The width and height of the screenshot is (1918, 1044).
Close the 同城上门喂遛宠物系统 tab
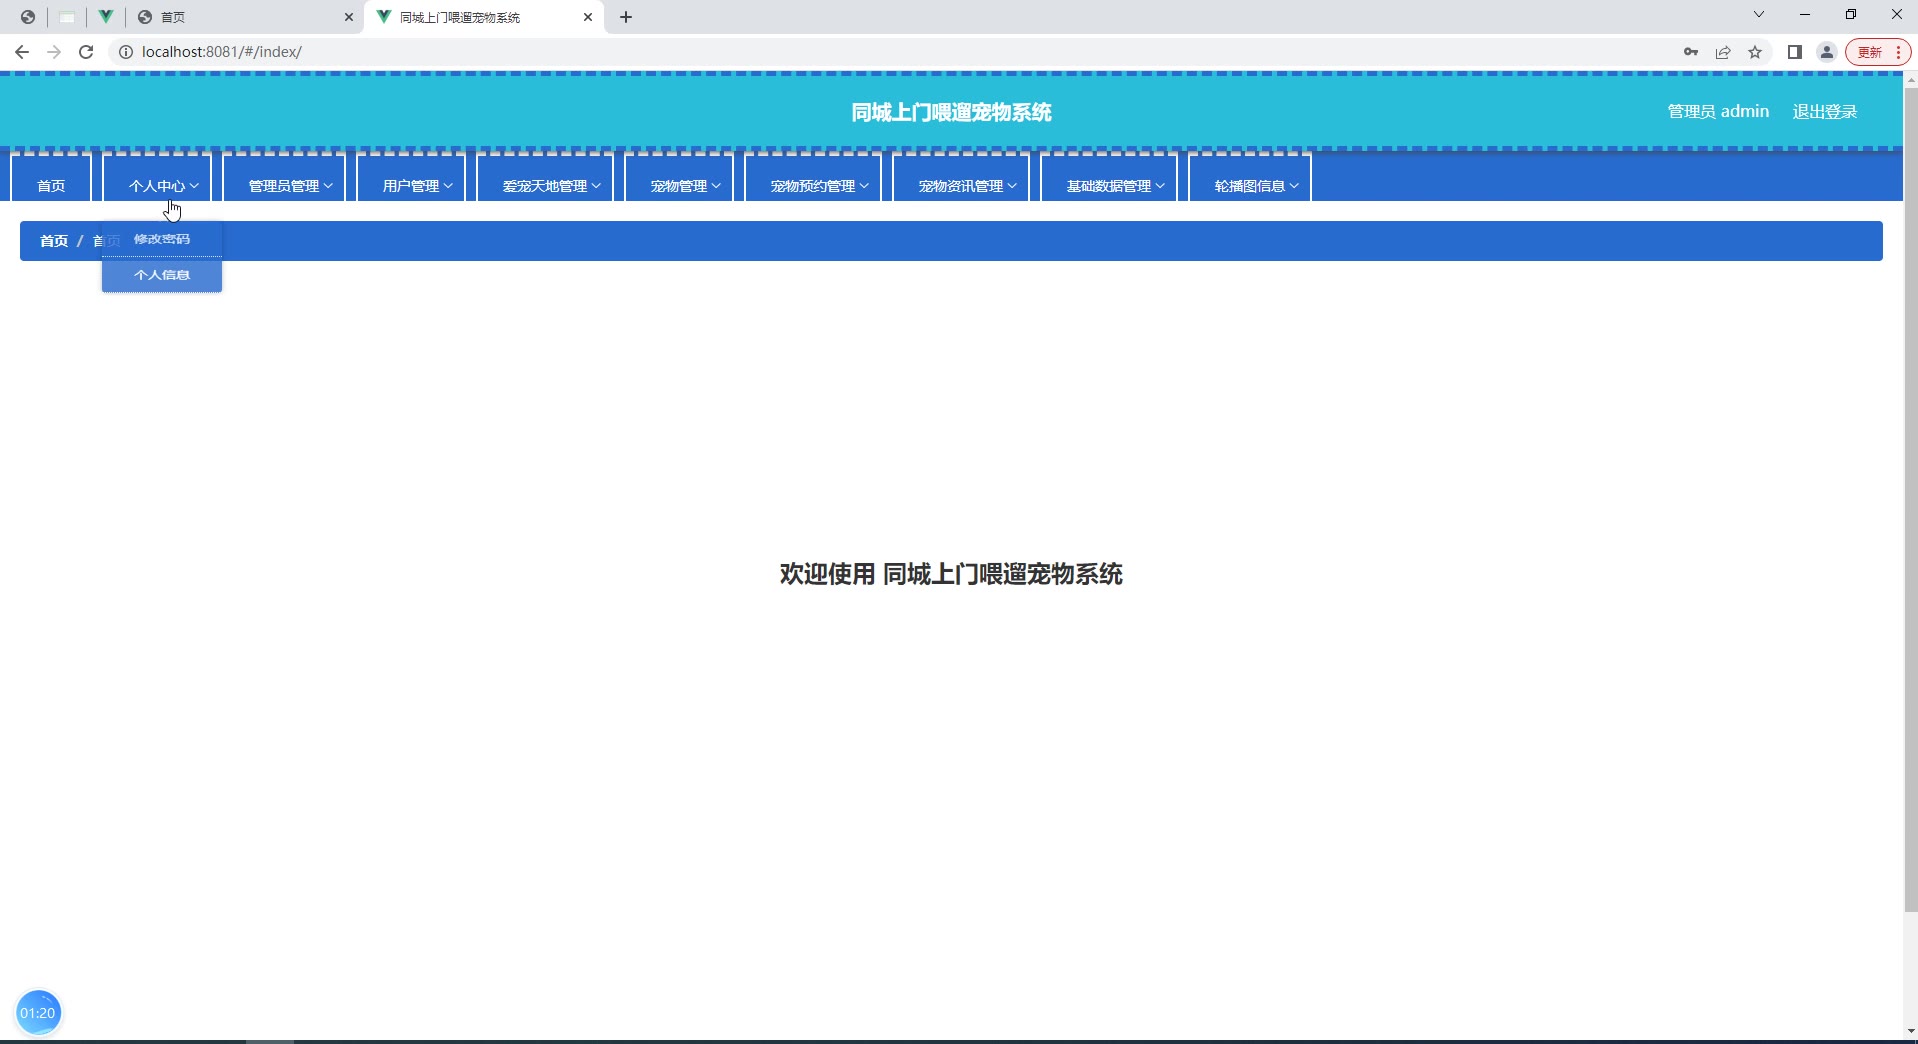click(588, 17)
